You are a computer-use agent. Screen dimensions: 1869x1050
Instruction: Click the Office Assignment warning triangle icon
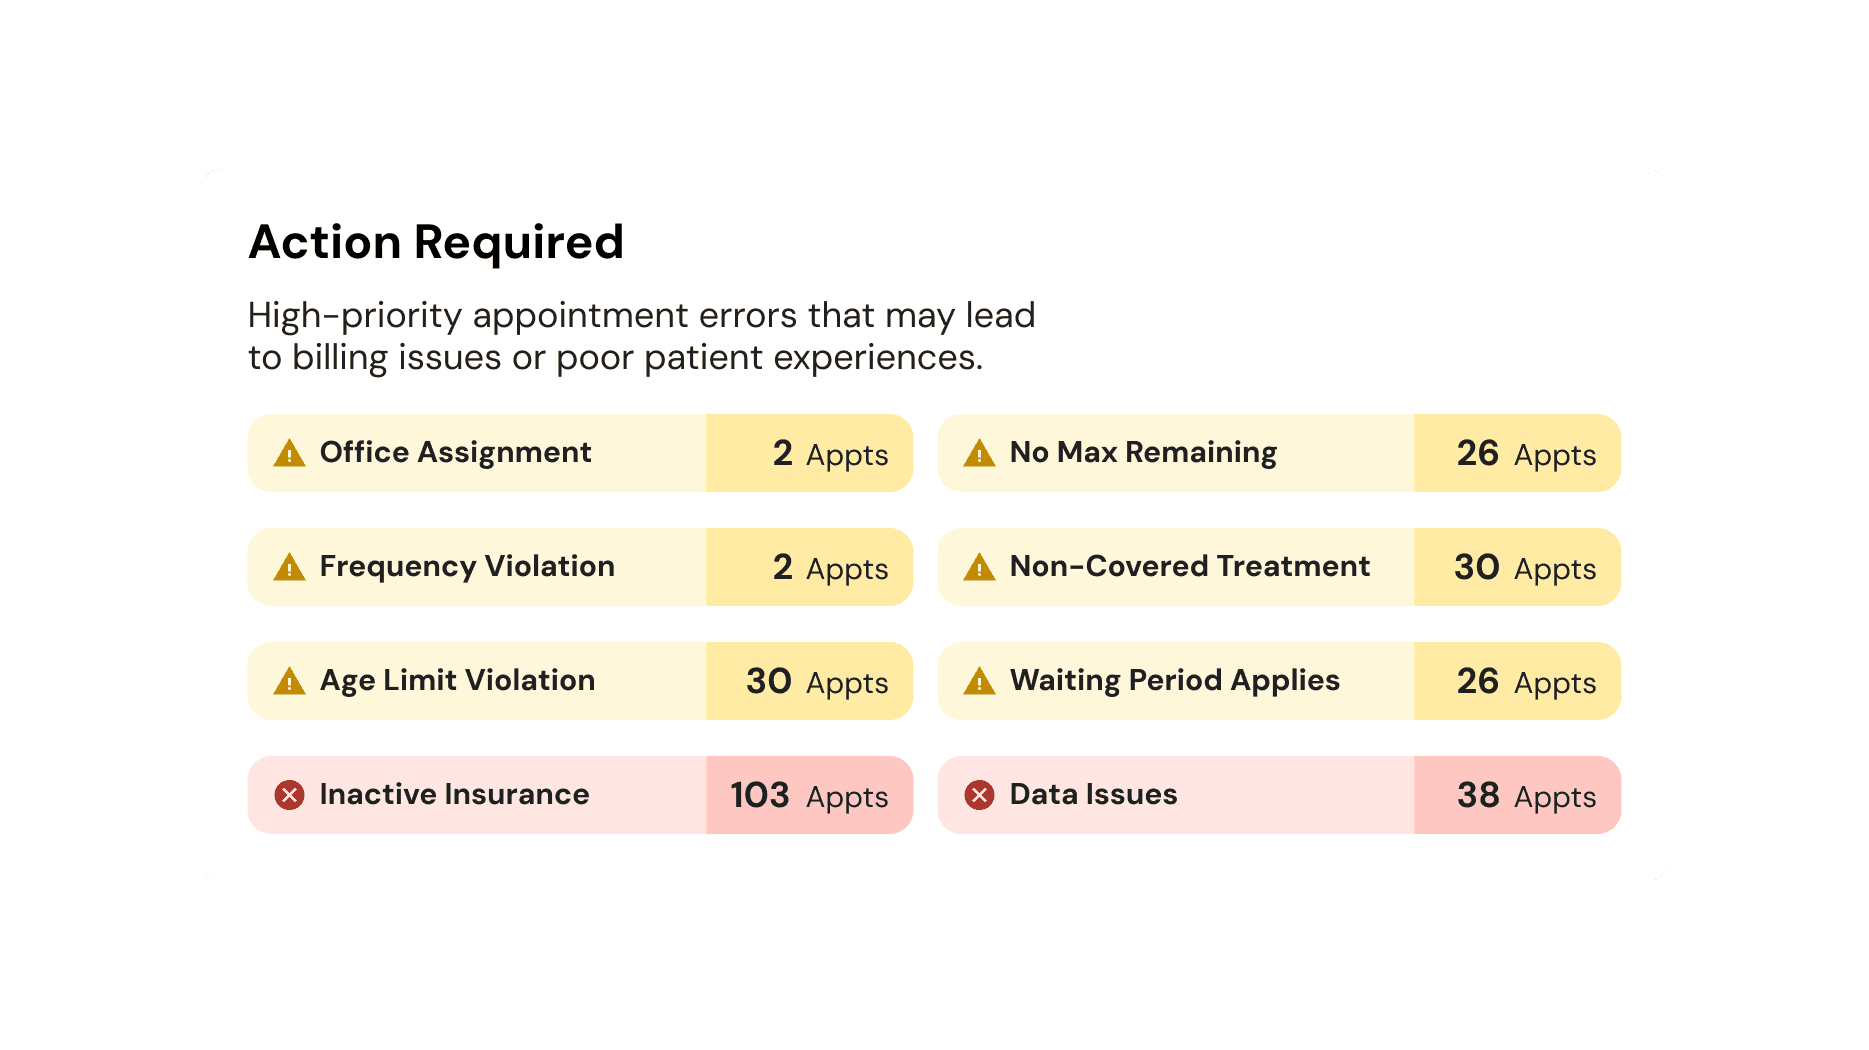click(289, 453)
